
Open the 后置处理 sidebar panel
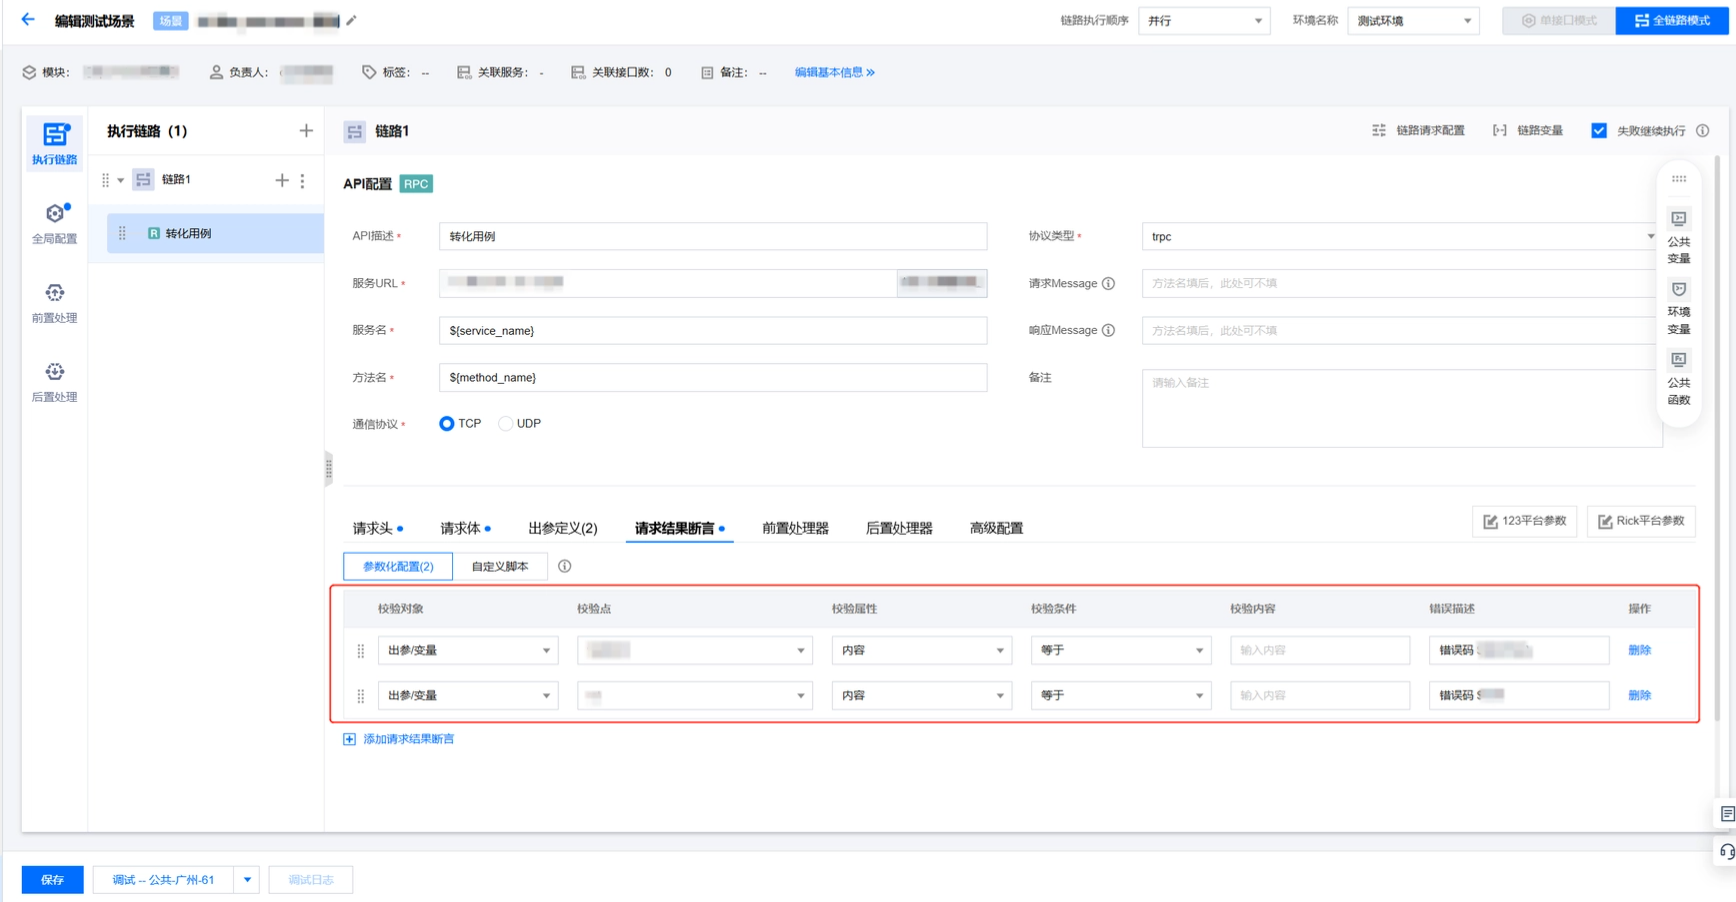tap(54, 382)
